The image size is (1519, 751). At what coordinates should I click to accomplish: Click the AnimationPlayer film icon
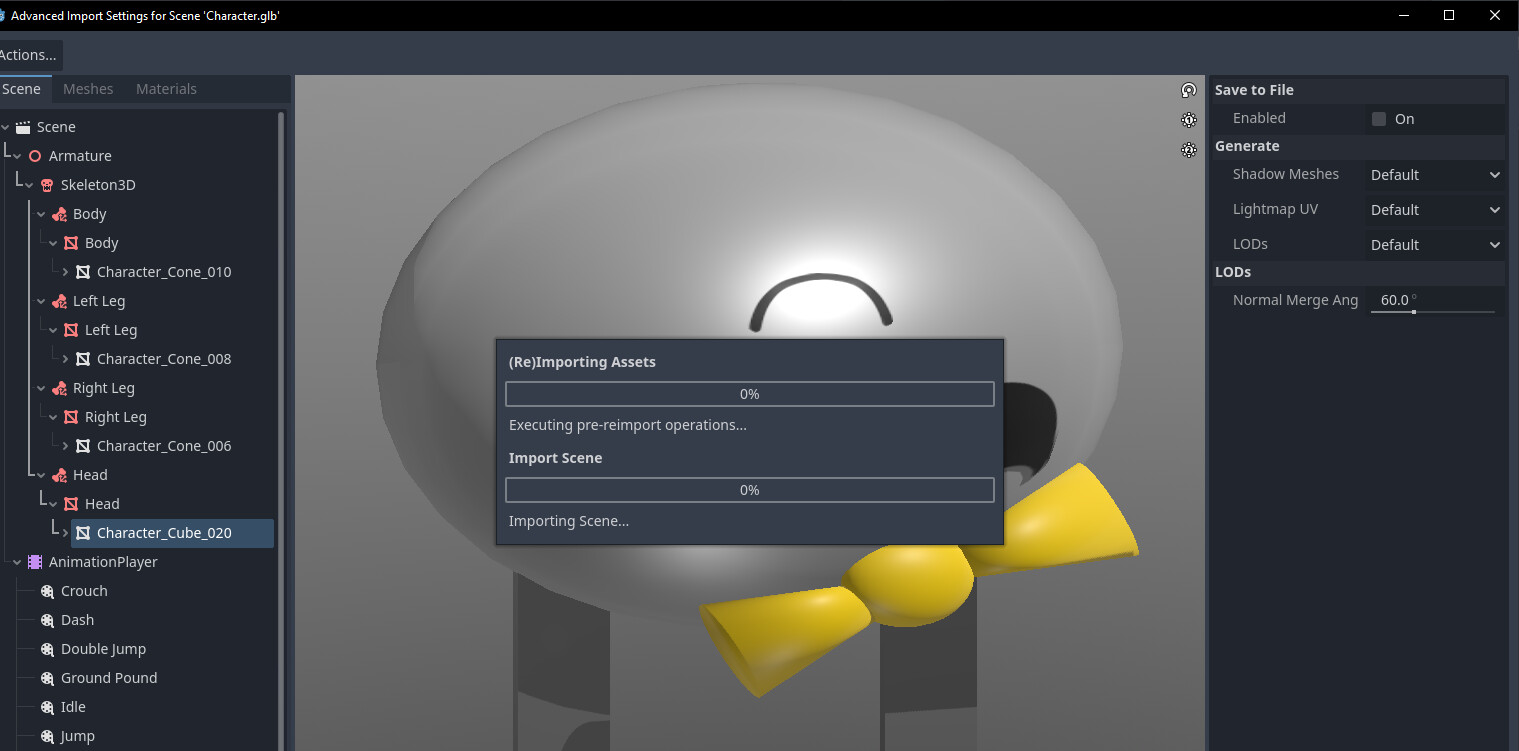pyautogui.click(x=35, y=562)
